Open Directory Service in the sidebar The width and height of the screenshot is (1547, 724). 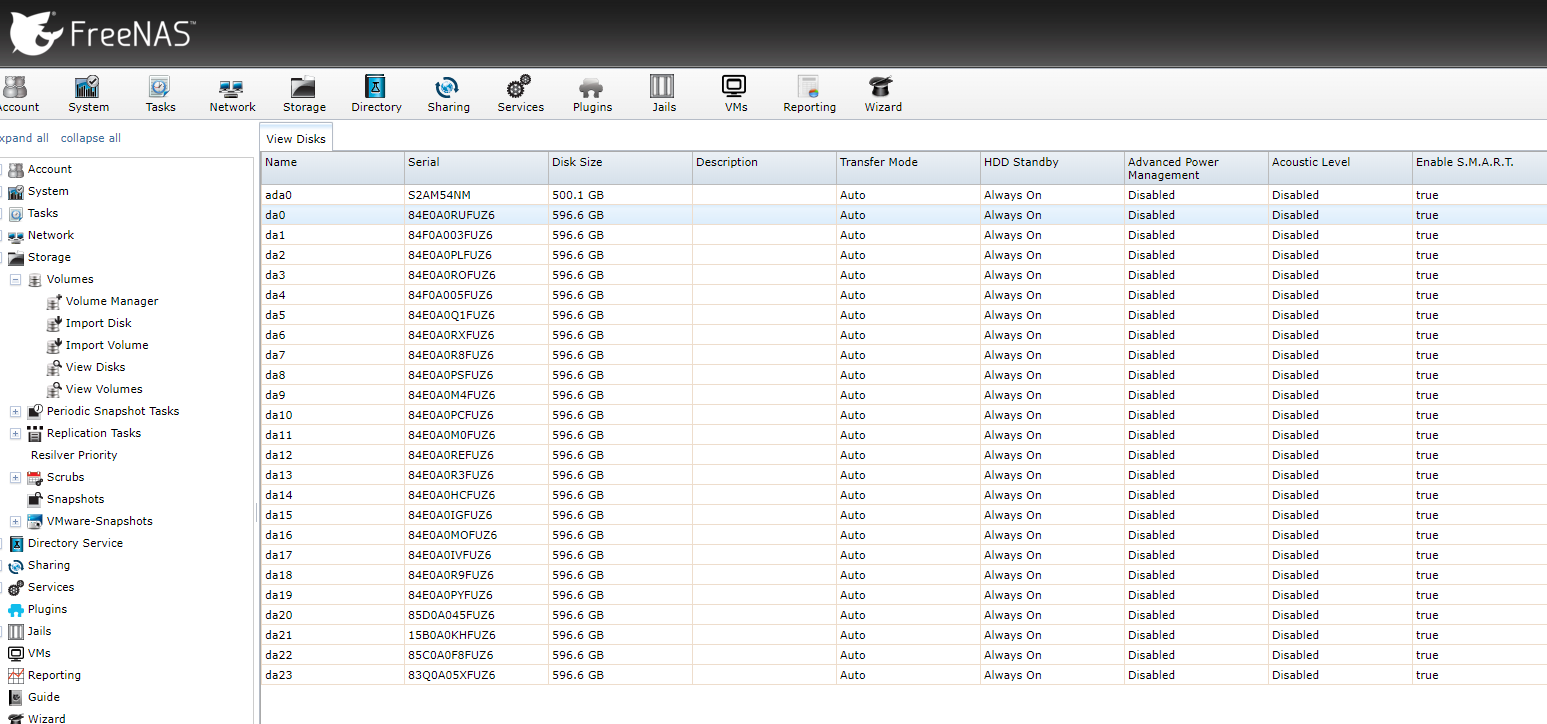[x=75, y=543]
